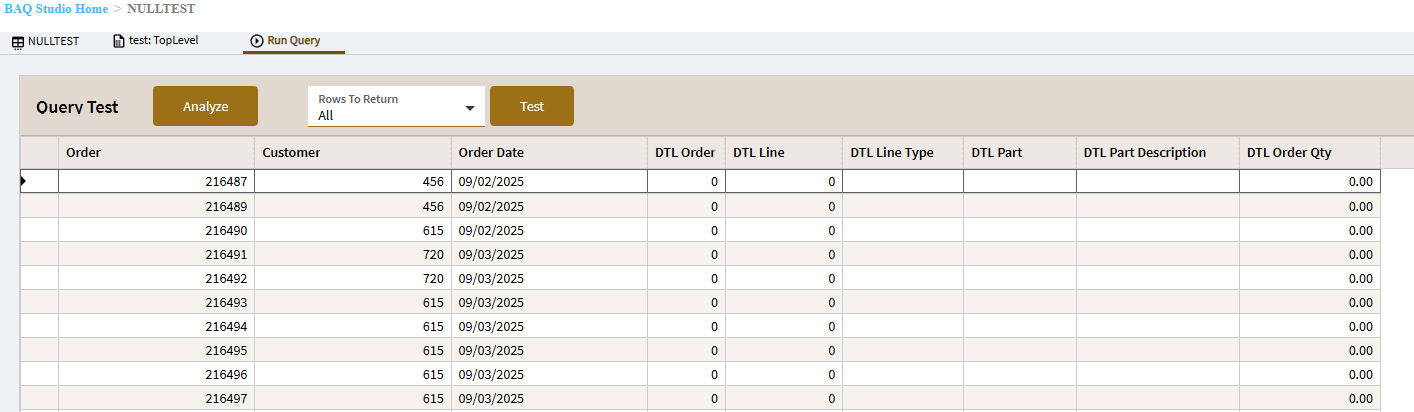1414x412 pixels.
Task: Open the test: TopLevel tab
Action: point(159,41)
